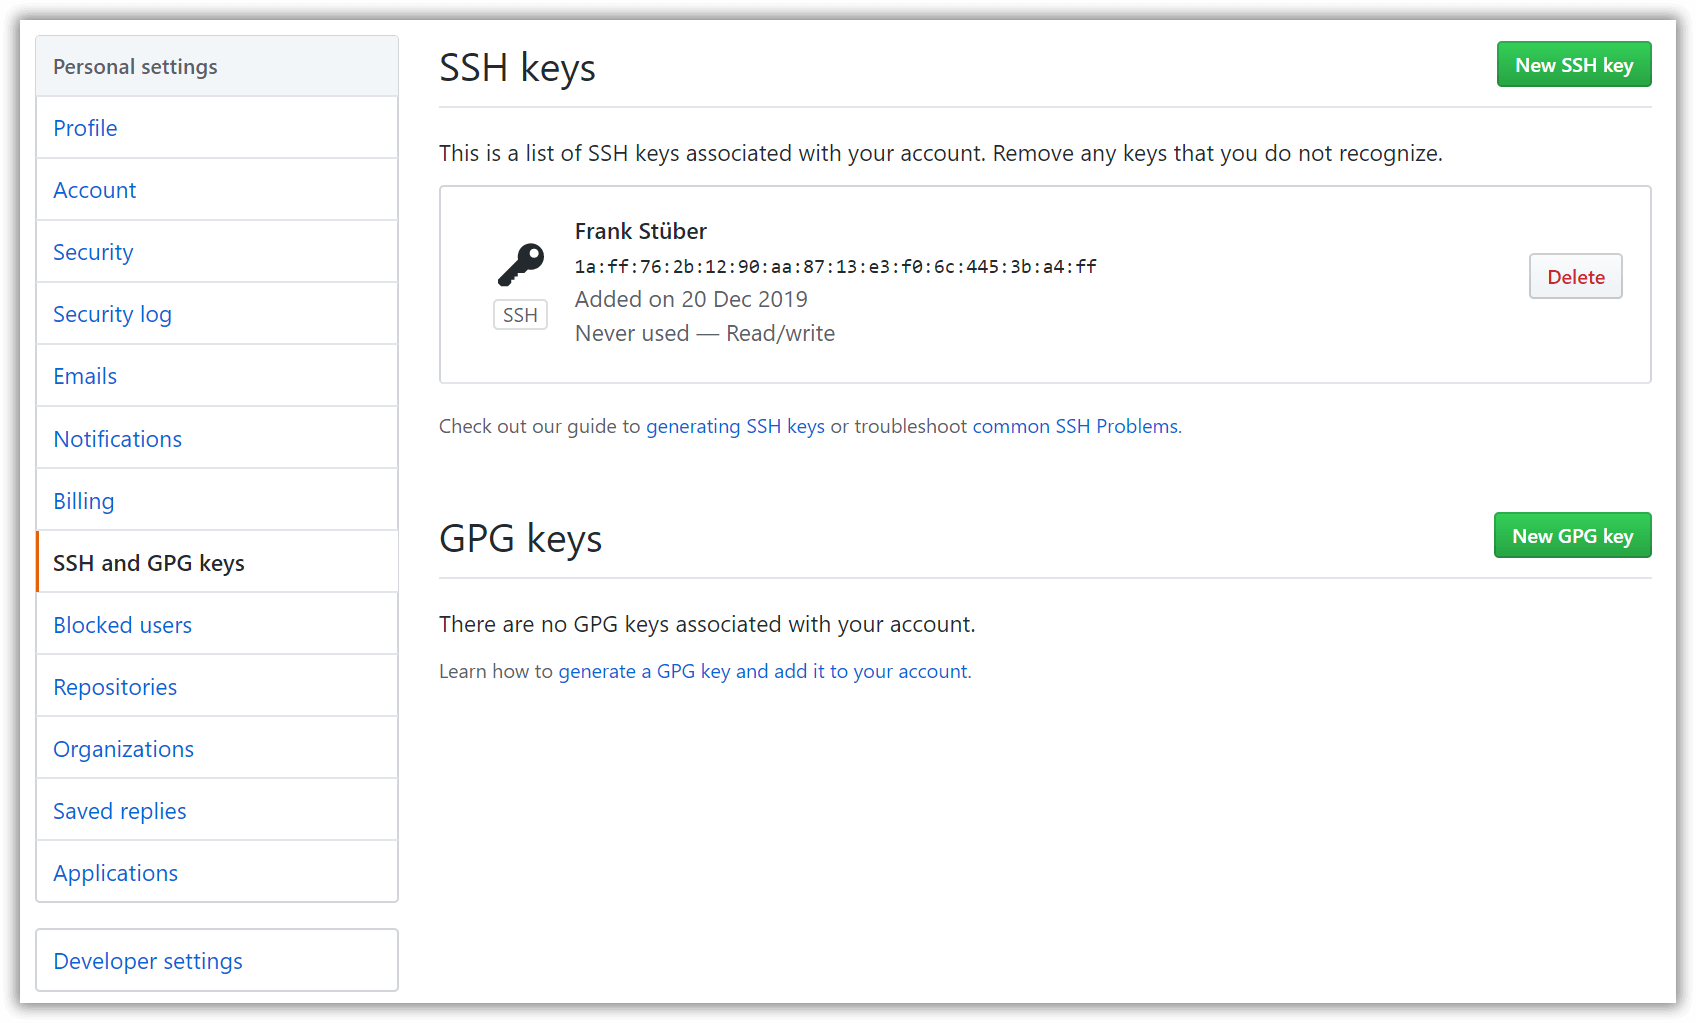Open the common SSH Problems troubleshooting page

[x=1075, y=426]
